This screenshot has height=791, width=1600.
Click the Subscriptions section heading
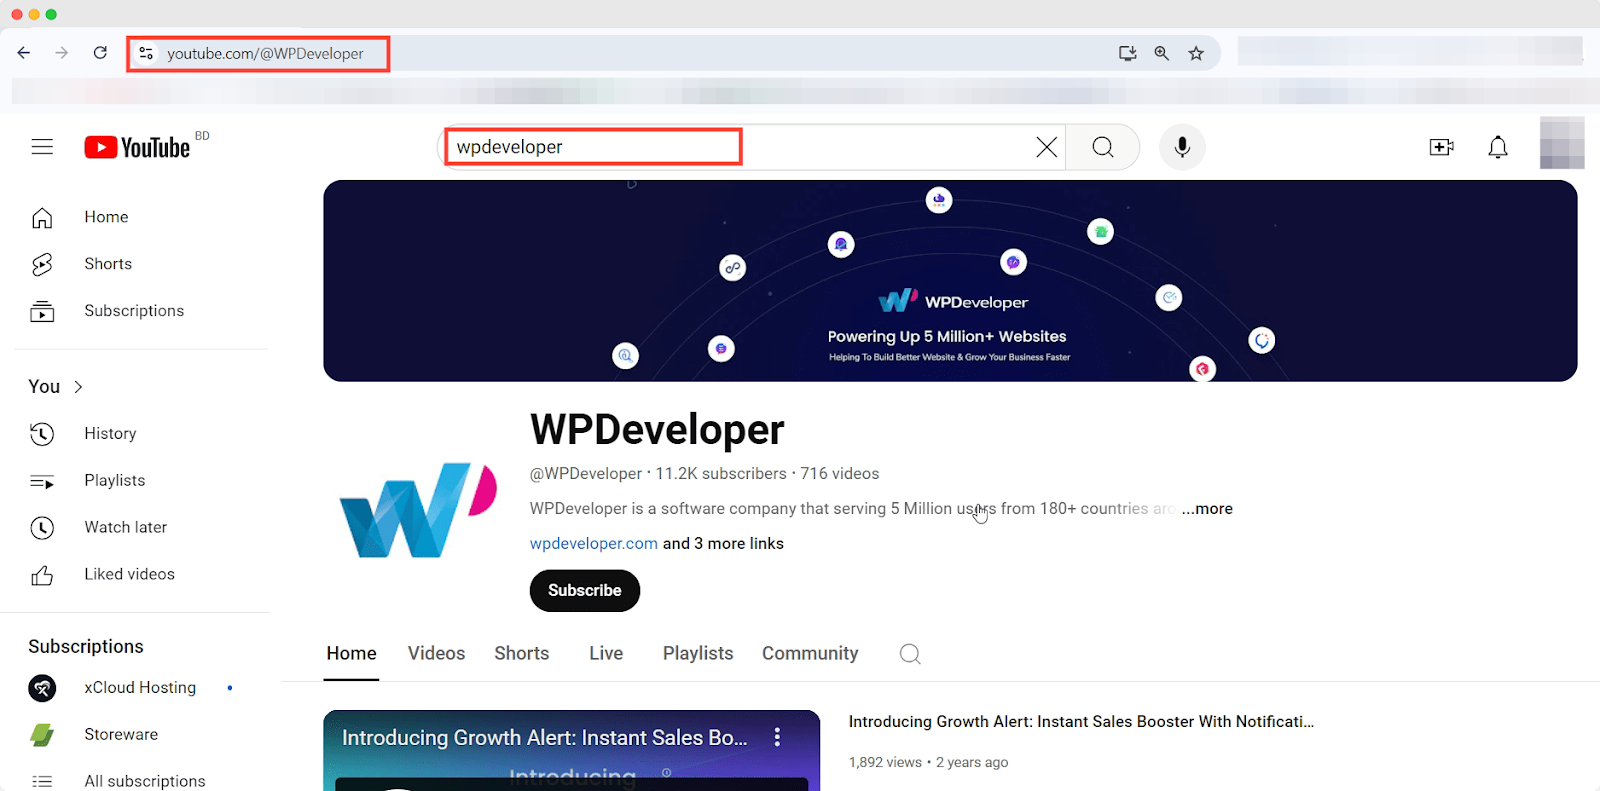pyautogui.click(x=86, y=646)
